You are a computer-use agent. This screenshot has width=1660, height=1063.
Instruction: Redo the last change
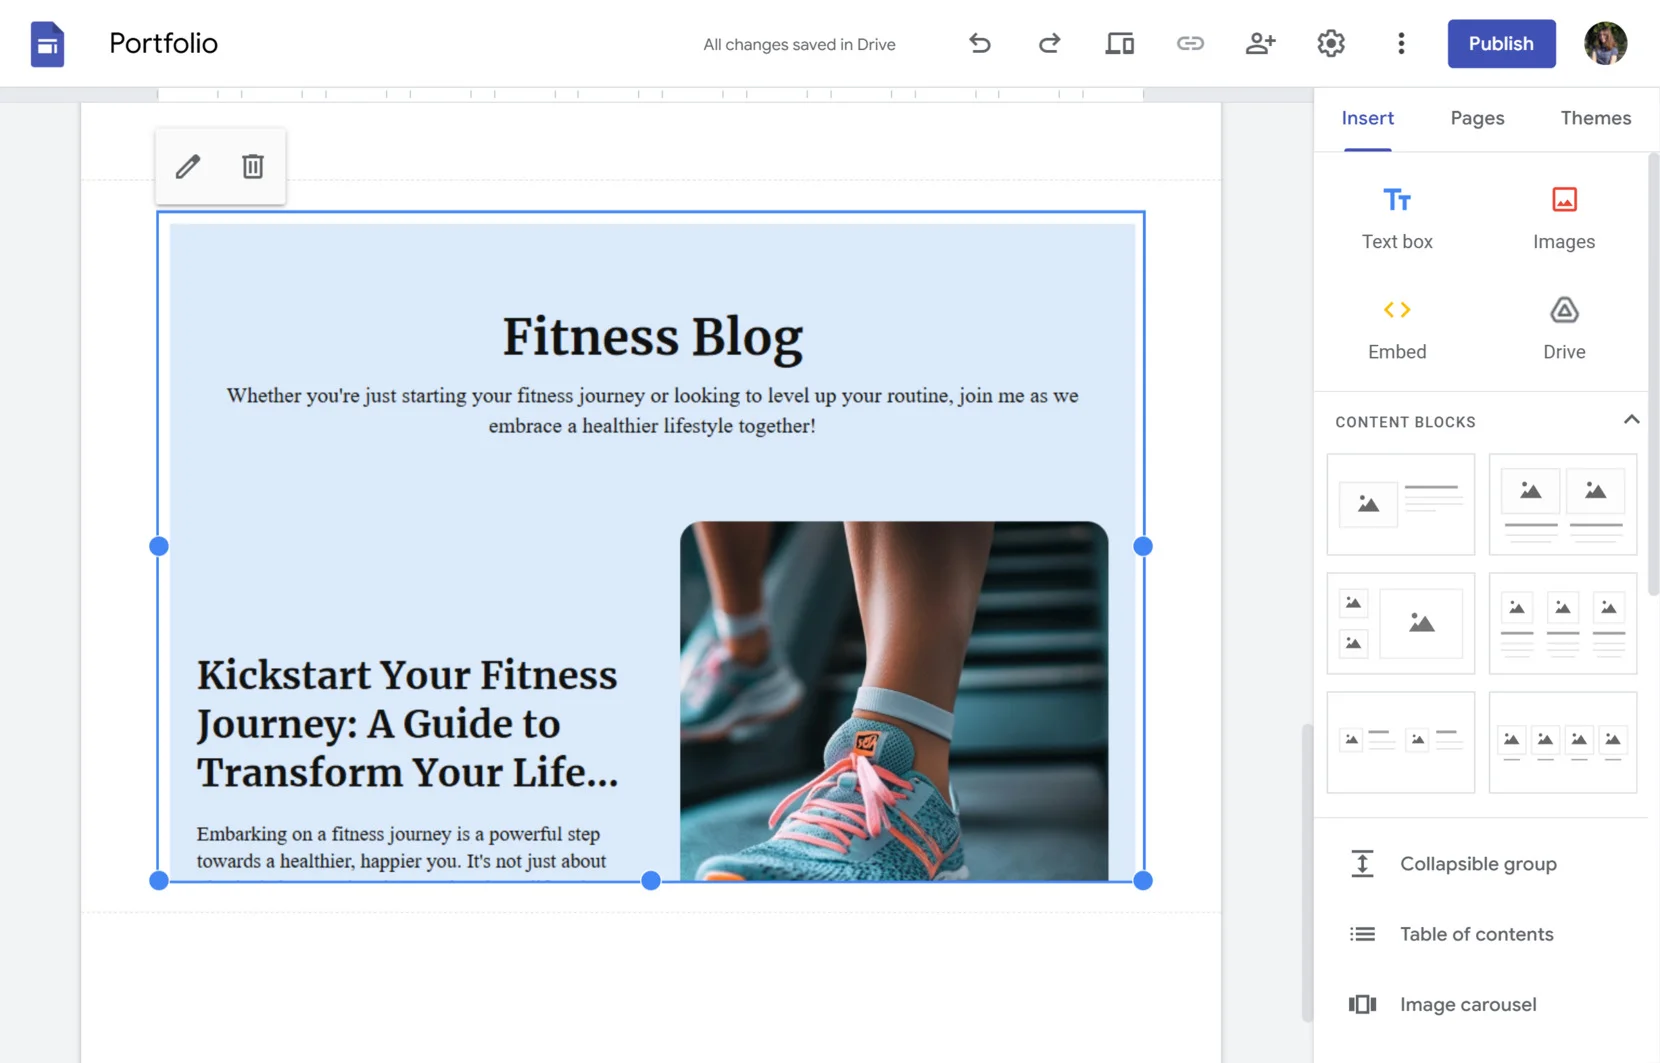(x=1049, y=43)
